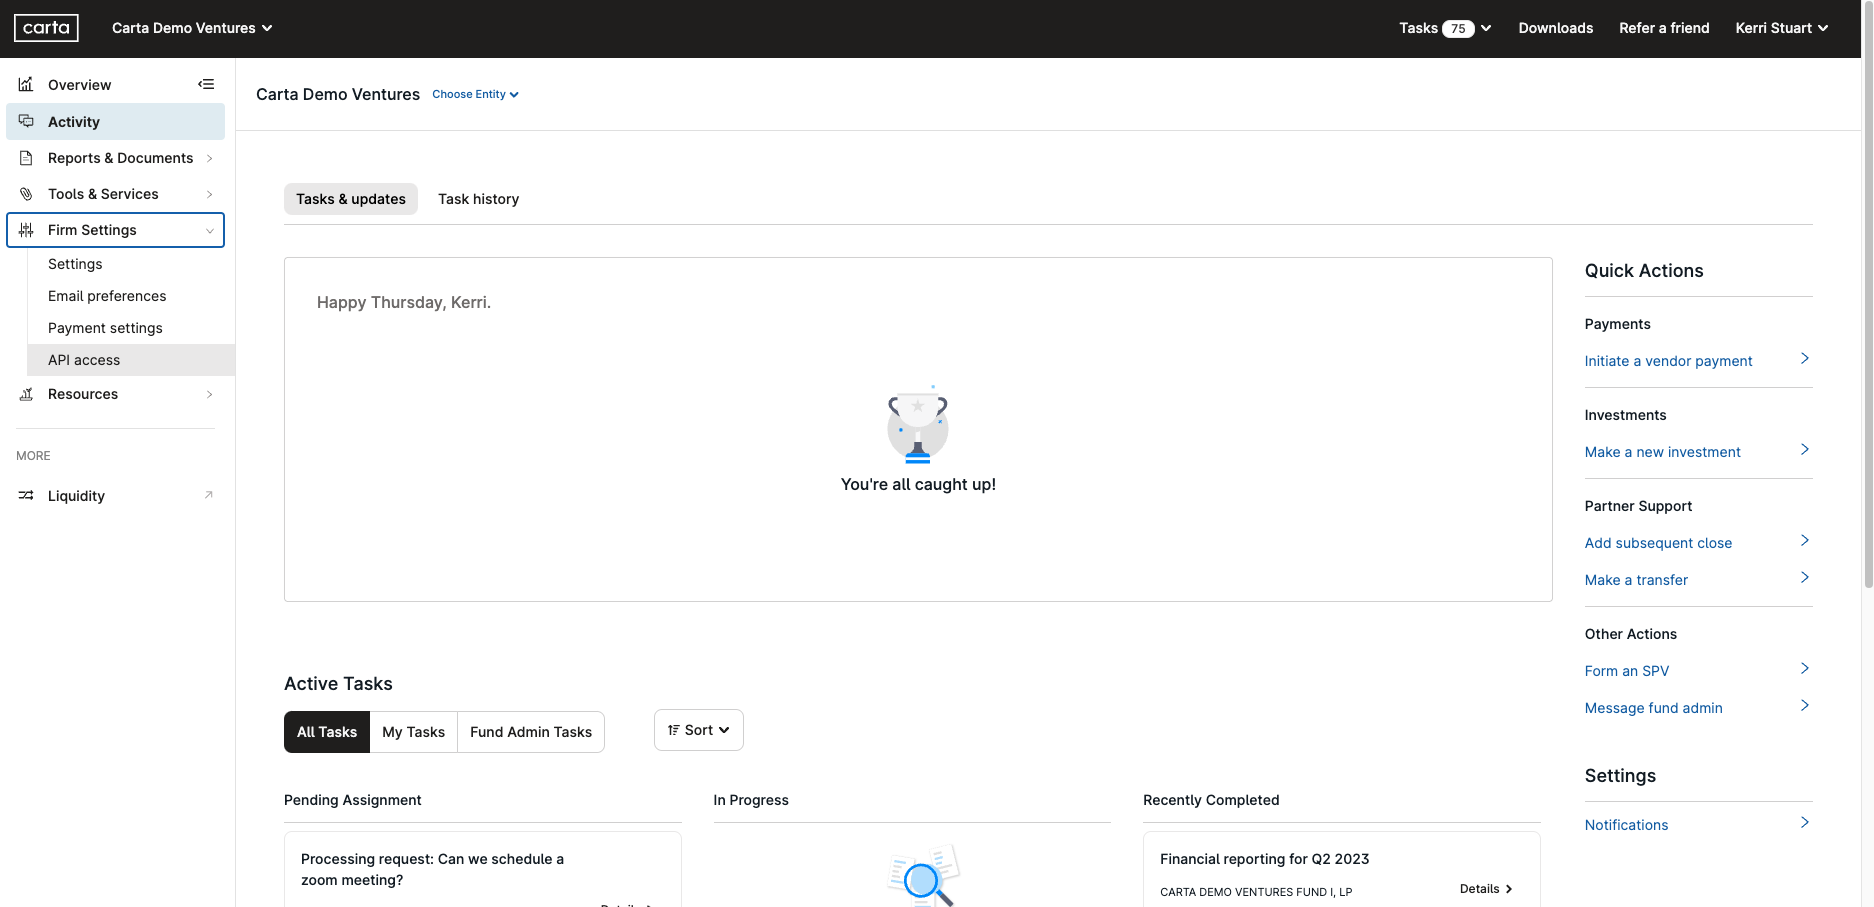The image size is (1874, 907).
Task: Click arrow next to Notifications
Action: 1805,822
